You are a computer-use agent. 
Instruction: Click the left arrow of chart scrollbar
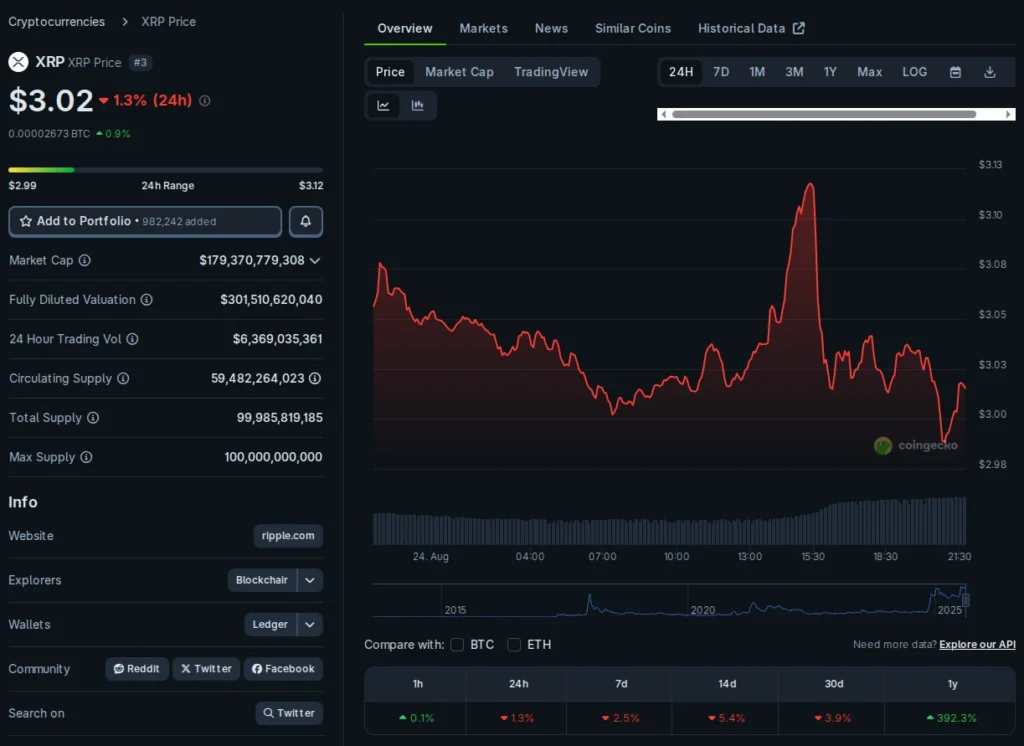click(x=664, y=114)
